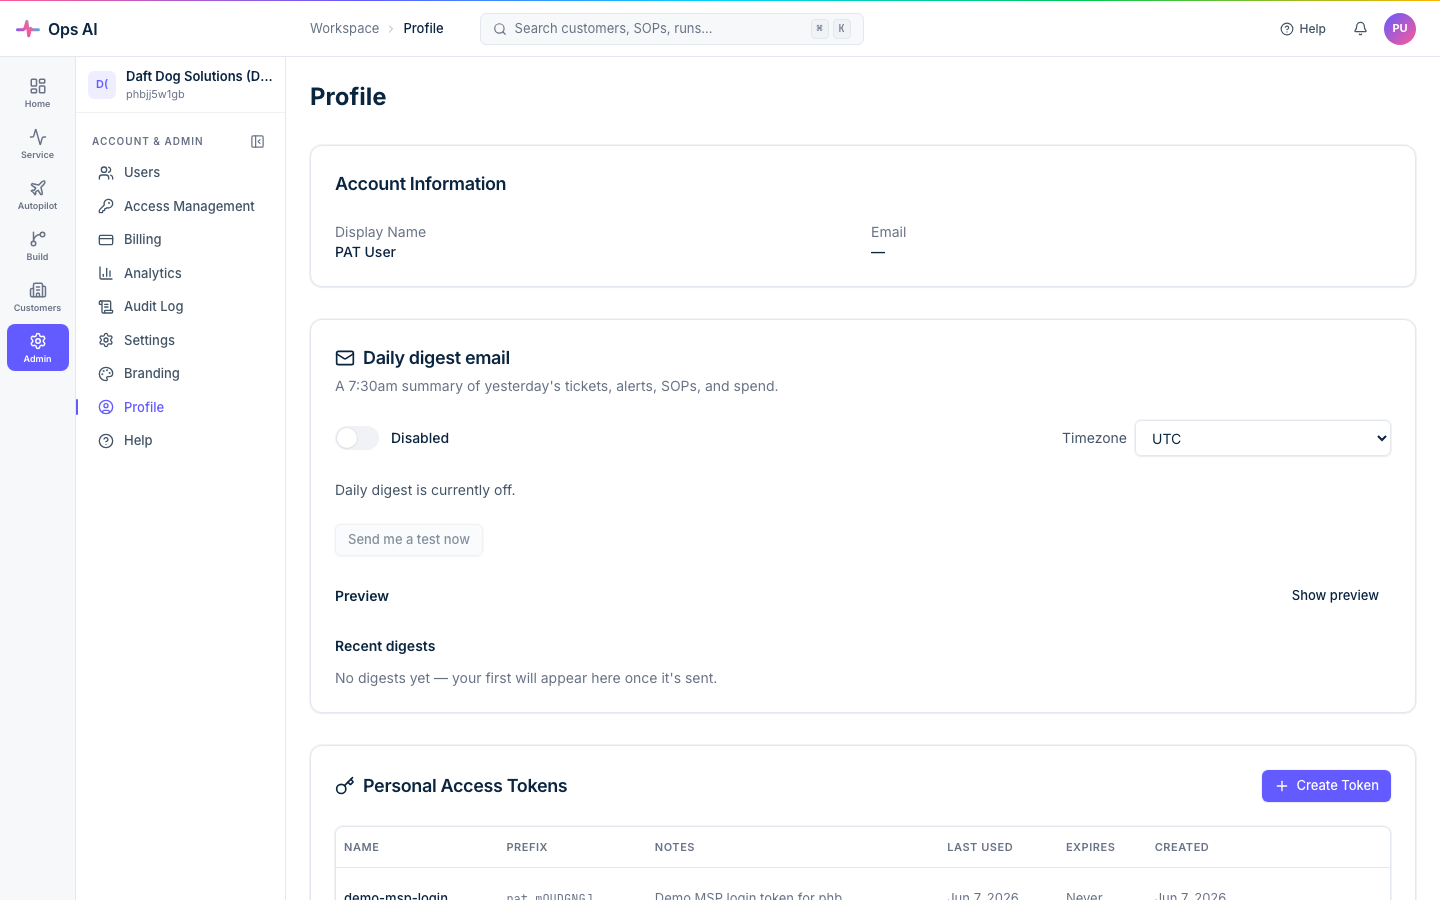The height and width of the screenshot is (900, 1440).
Task: Open Settings from sidebar menu
Action: pyautogui.click(x=181, y=340)
